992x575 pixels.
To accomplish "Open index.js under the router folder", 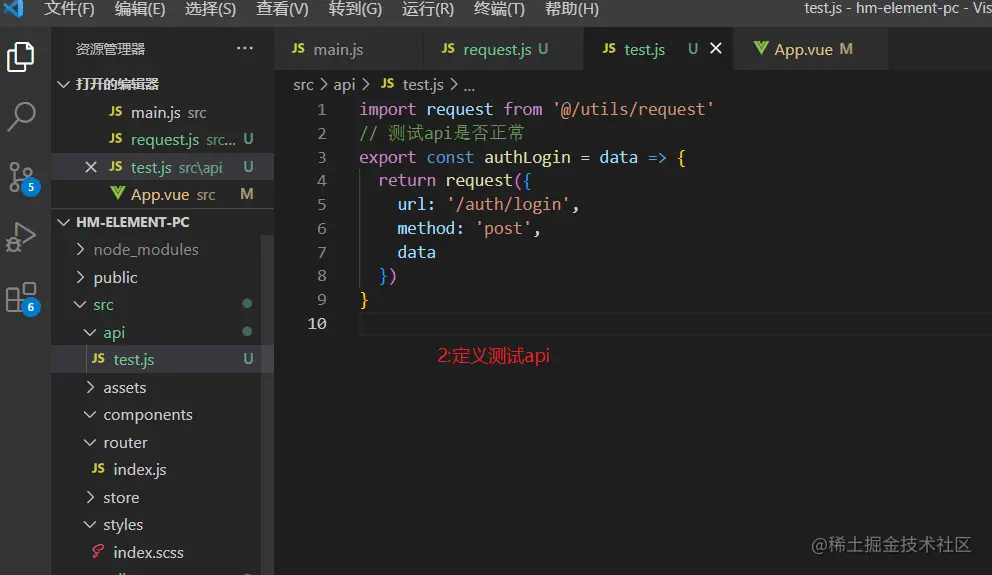I will [157, 469].
